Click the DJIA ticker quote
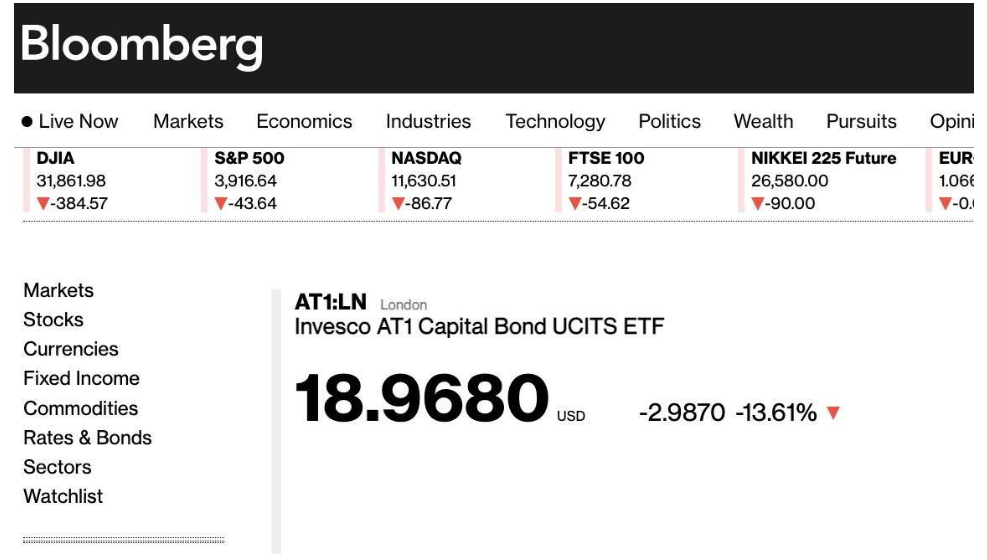This screenshot has width=987, height=560. [x=71, y=181]
